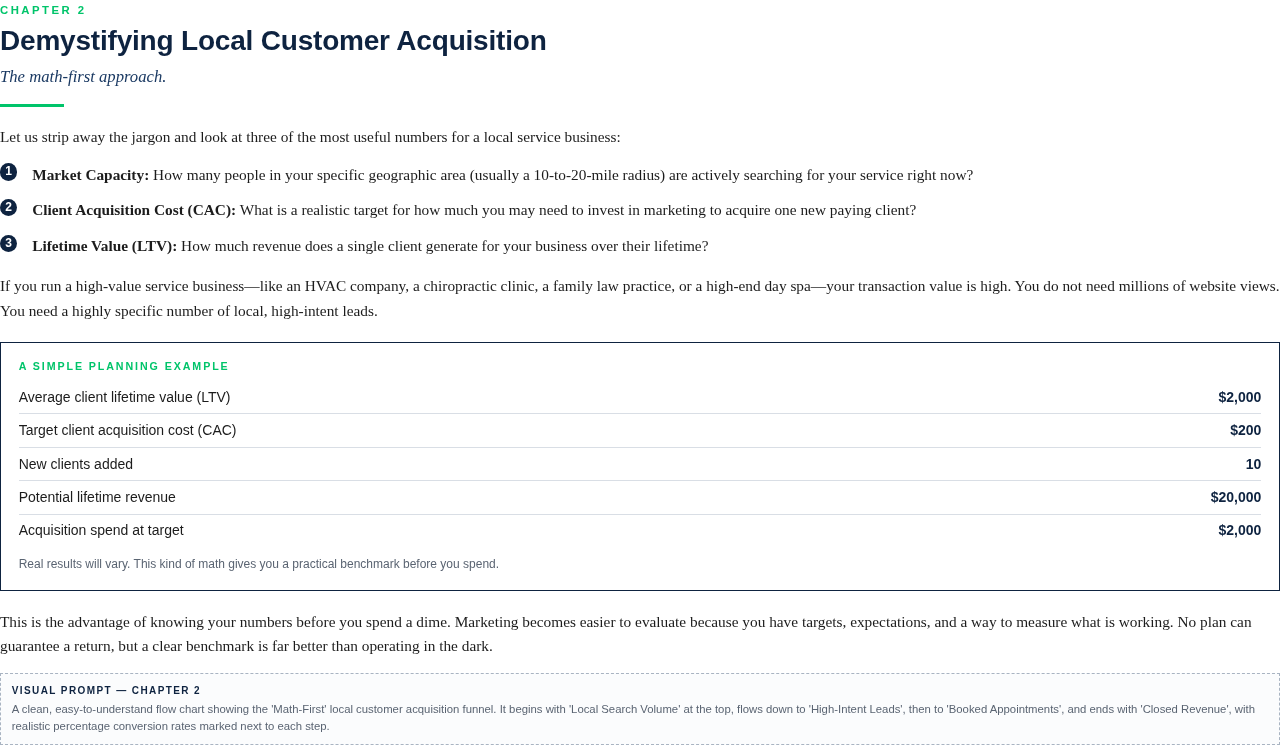Screen dimensions: 1280x745
Task: Select the Demystifying Local Customer Acquisition heading
Action: coord(273,41)
